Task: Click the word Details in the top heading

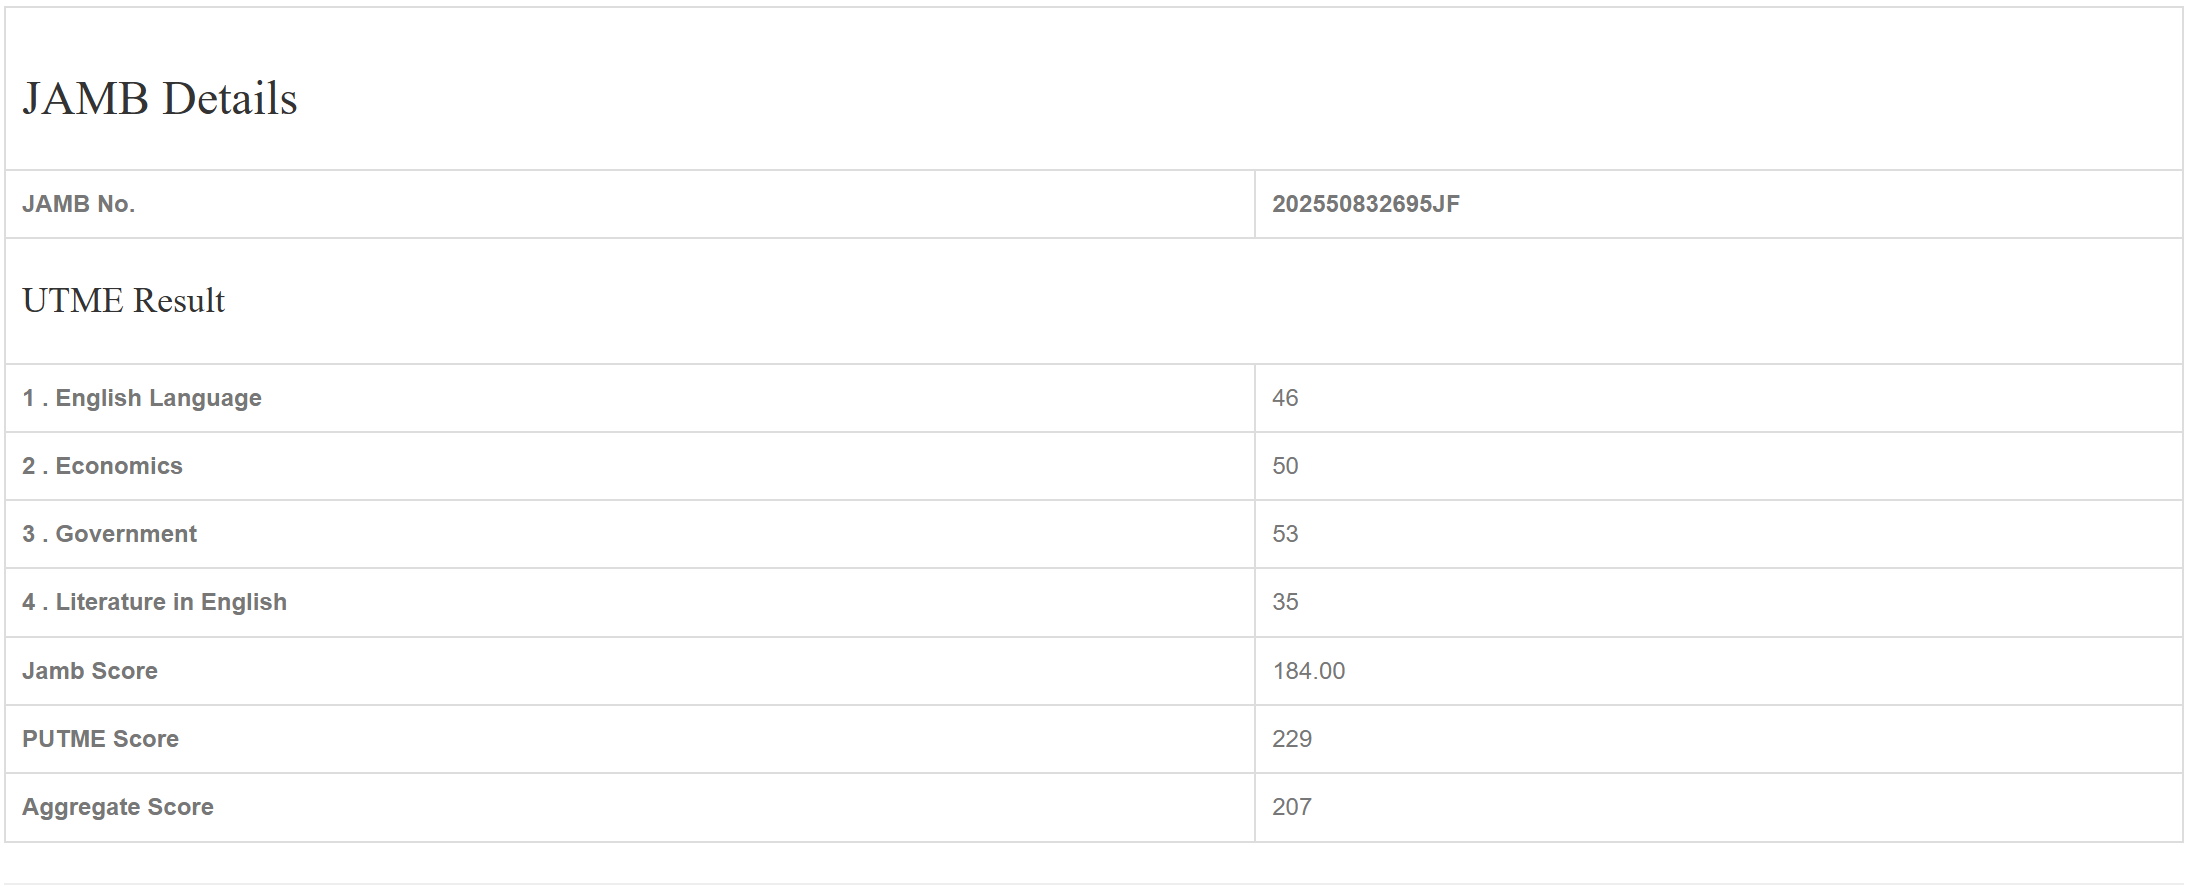Action: [x=229, y=99]
